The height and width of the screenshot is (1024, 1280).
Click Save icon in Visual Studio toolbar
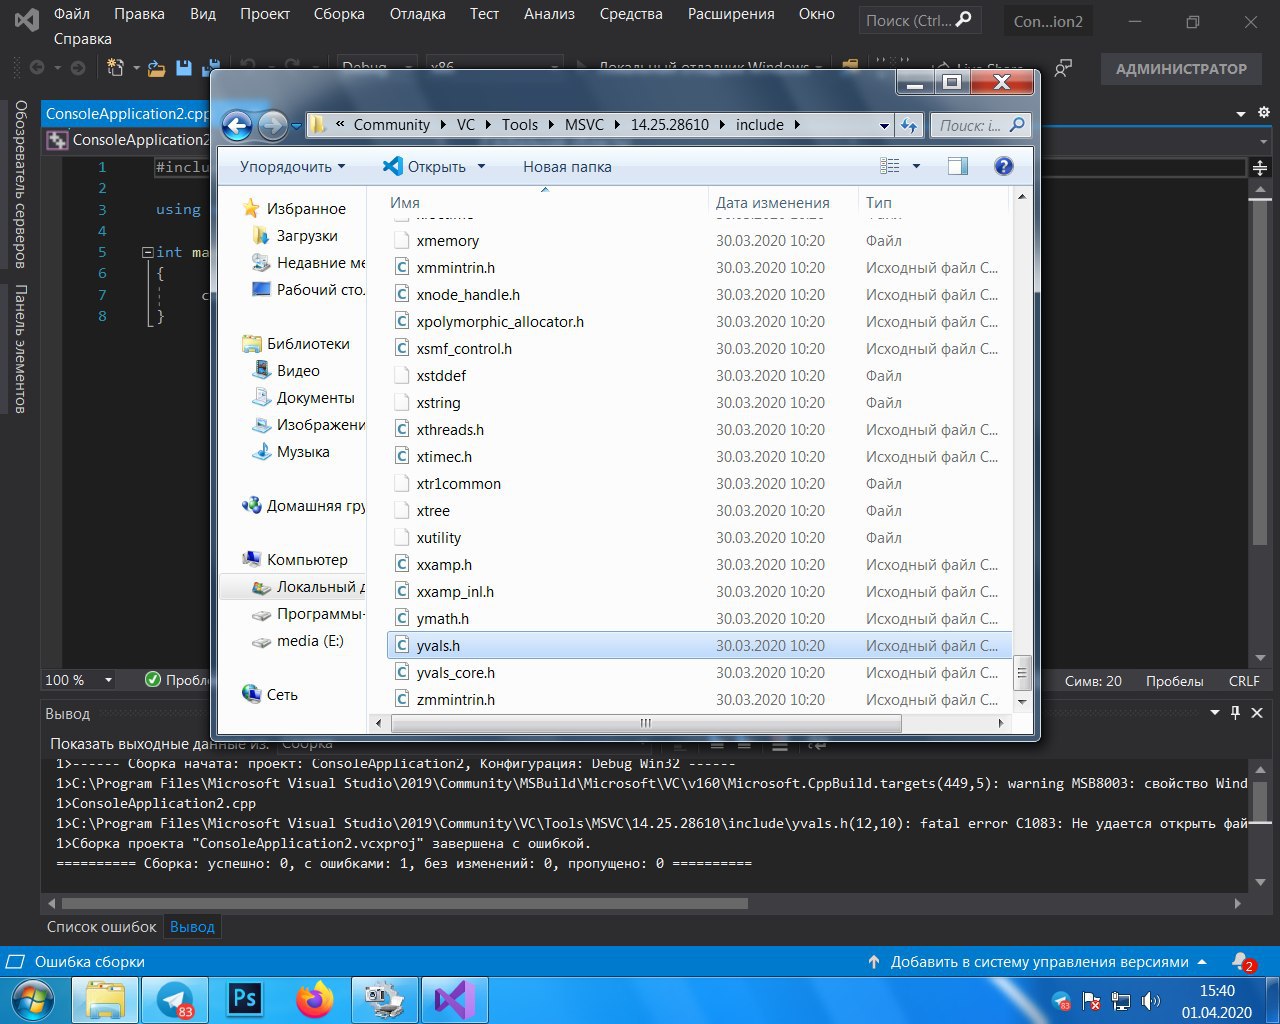(x=183, y=68)
